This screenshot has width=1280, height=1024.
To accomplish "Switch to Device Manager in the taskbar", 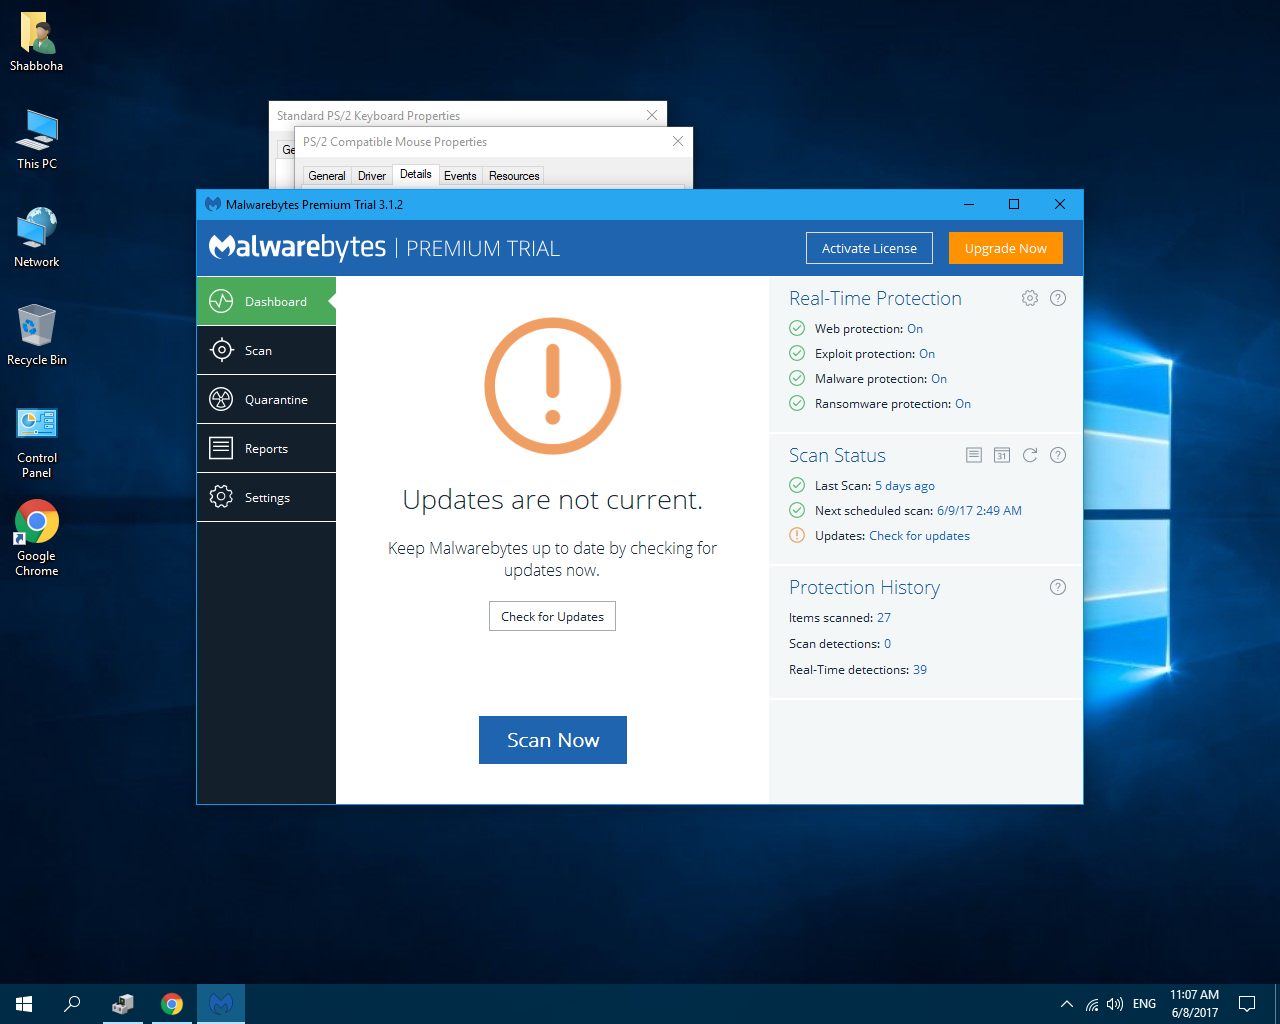I will pos(123,1004).
